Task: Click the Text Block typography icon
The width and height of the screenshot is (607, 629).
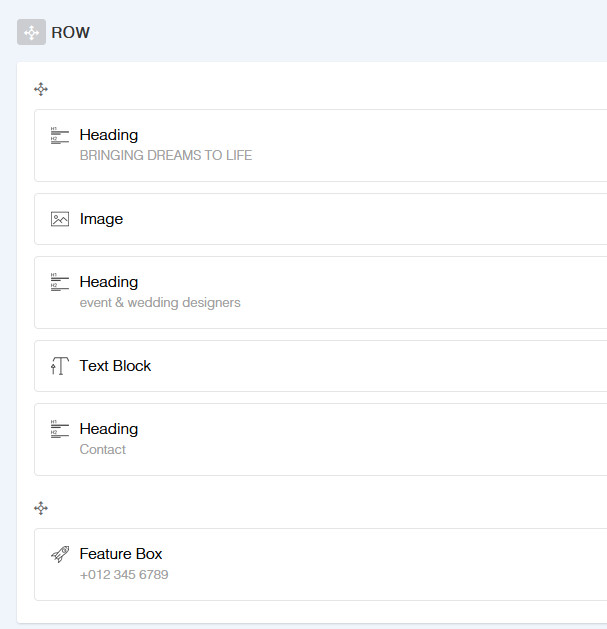Action: tap(60, 366)
